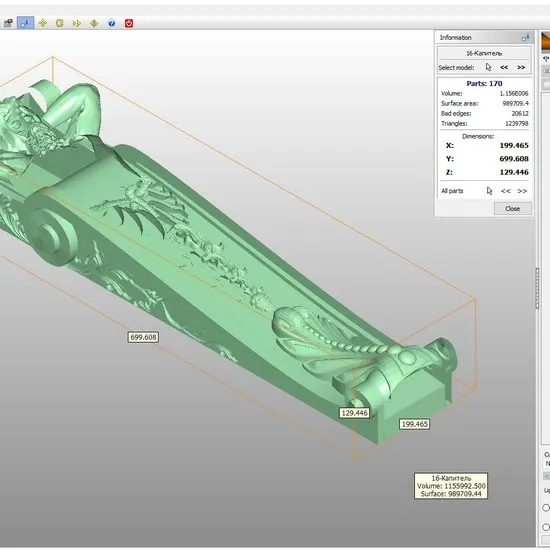The width and height of the screenshot is (550, 550).
Task: Close the Information panel with Close button
Action: [x=512, y=209]
